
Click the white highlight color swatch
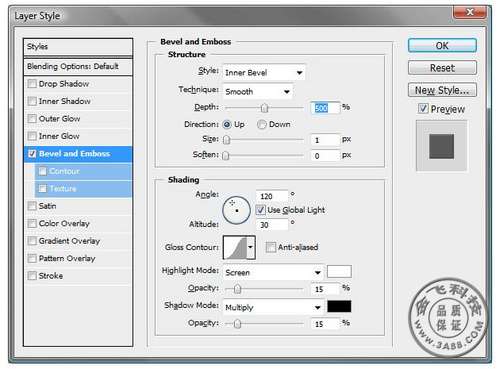pos(339,271)
